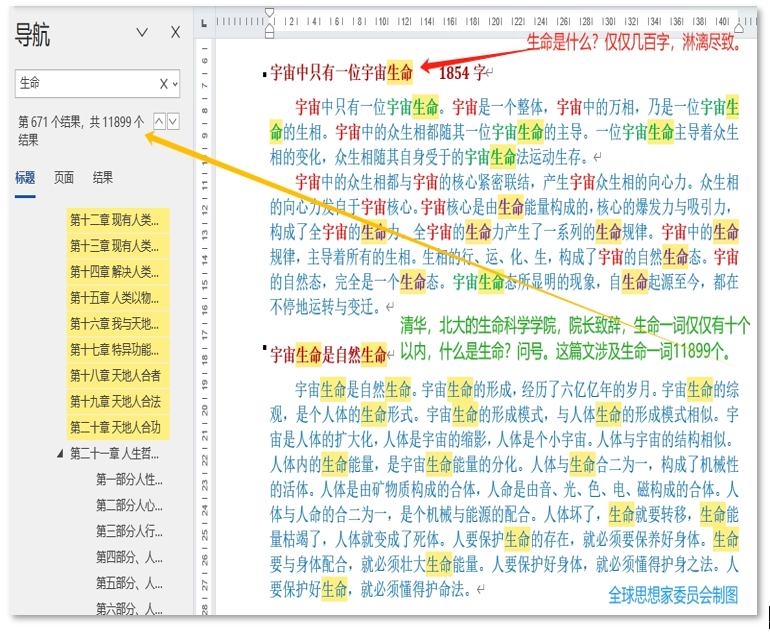Viewport: 770px width, 632px height.
Task: Open sub-heading 第一部分人性
Action: click(x=129, y=479)
